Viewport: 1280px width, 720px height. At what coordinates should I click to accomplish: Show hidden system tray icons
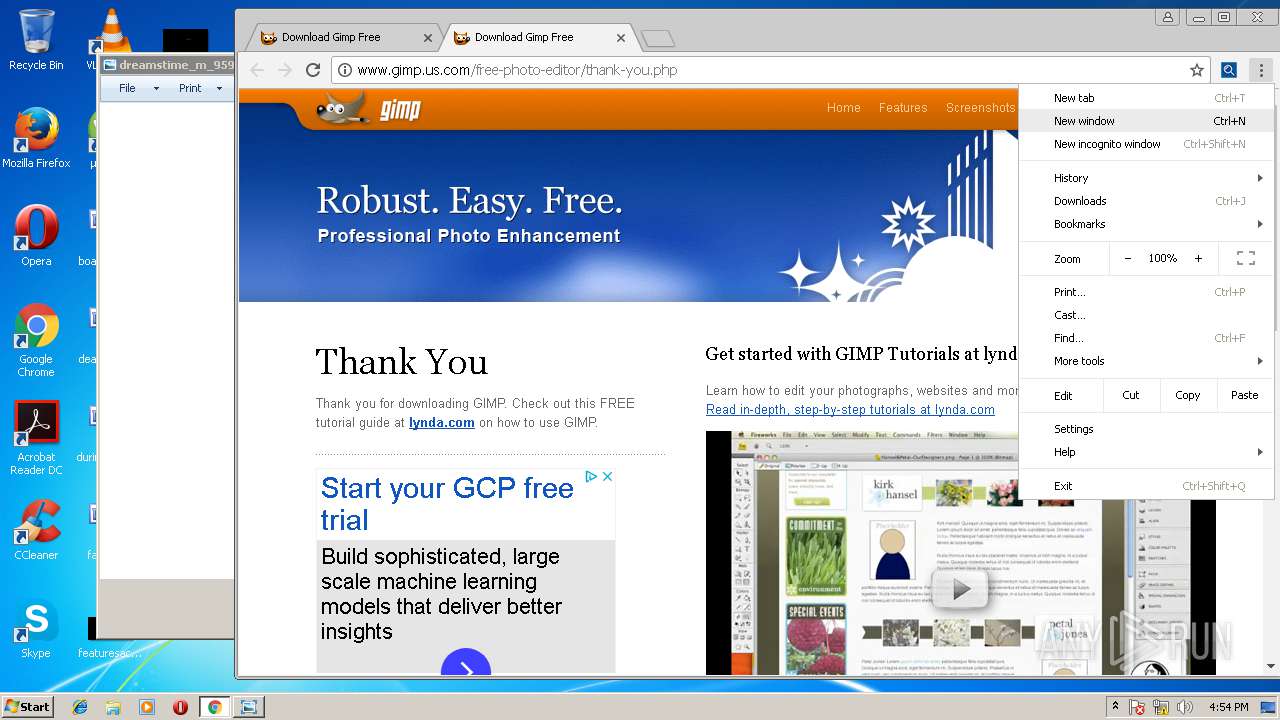pyautogui.click(x=1115, y=707)
